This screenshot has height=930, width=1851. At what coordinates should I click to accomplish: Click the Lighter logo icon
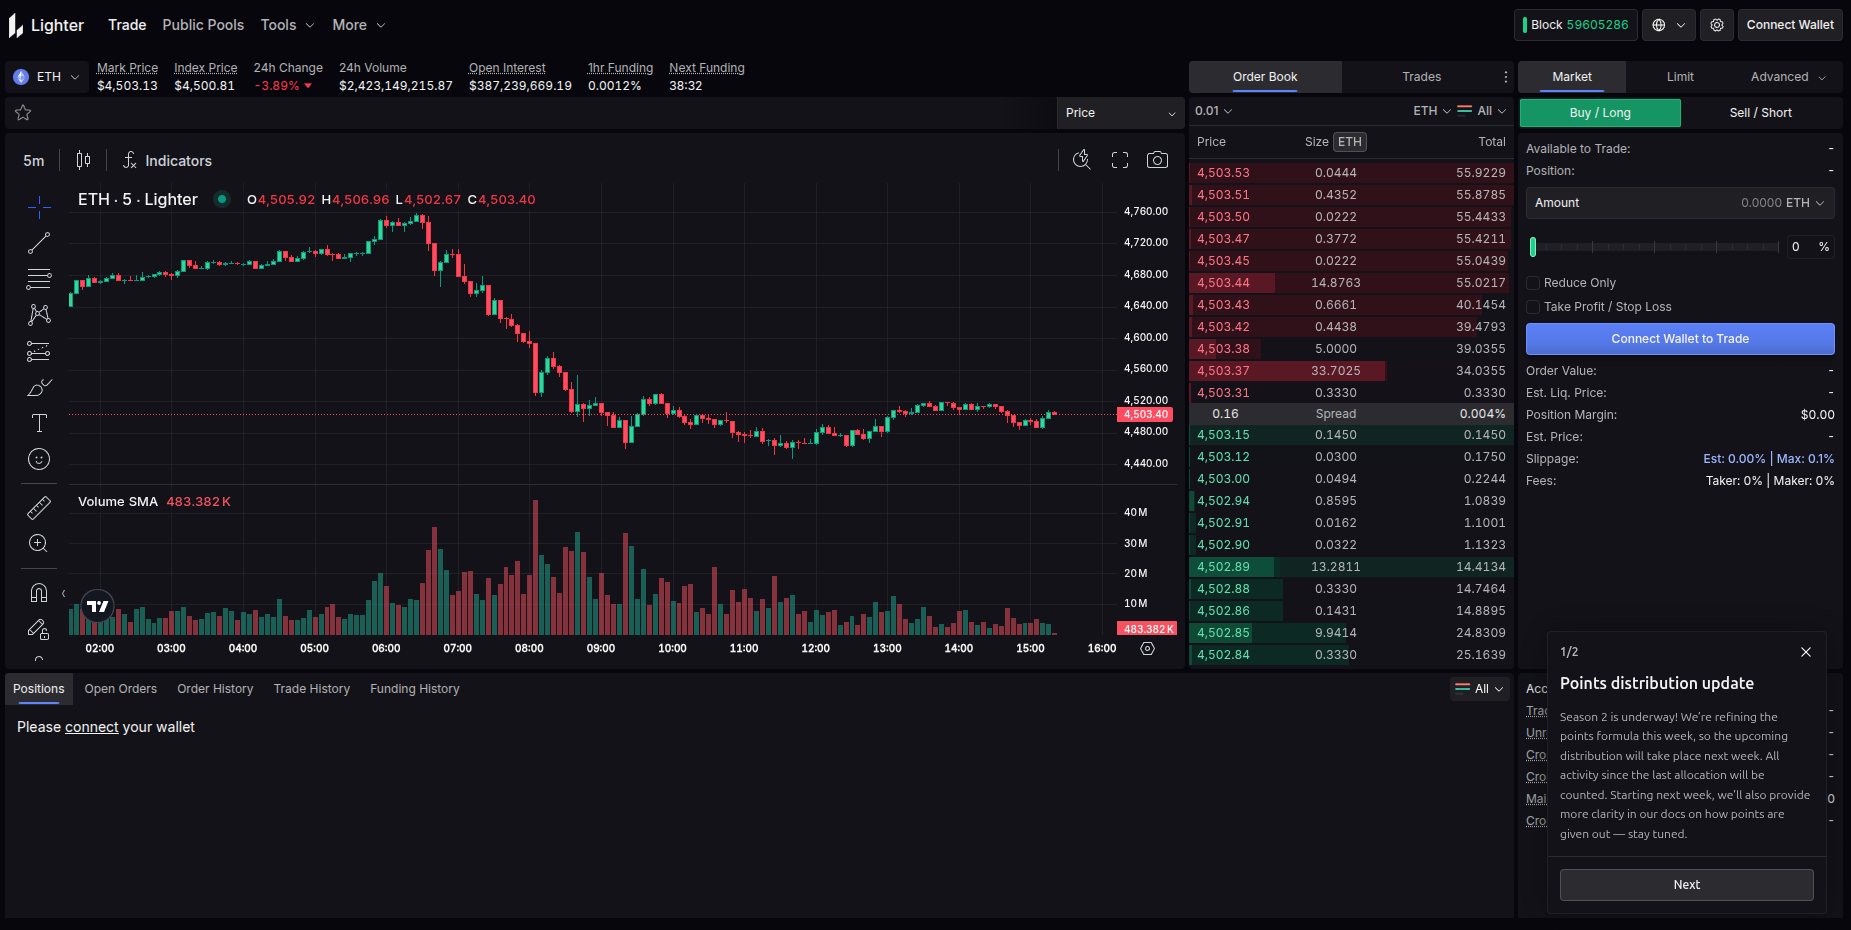[x=16, y=25]
